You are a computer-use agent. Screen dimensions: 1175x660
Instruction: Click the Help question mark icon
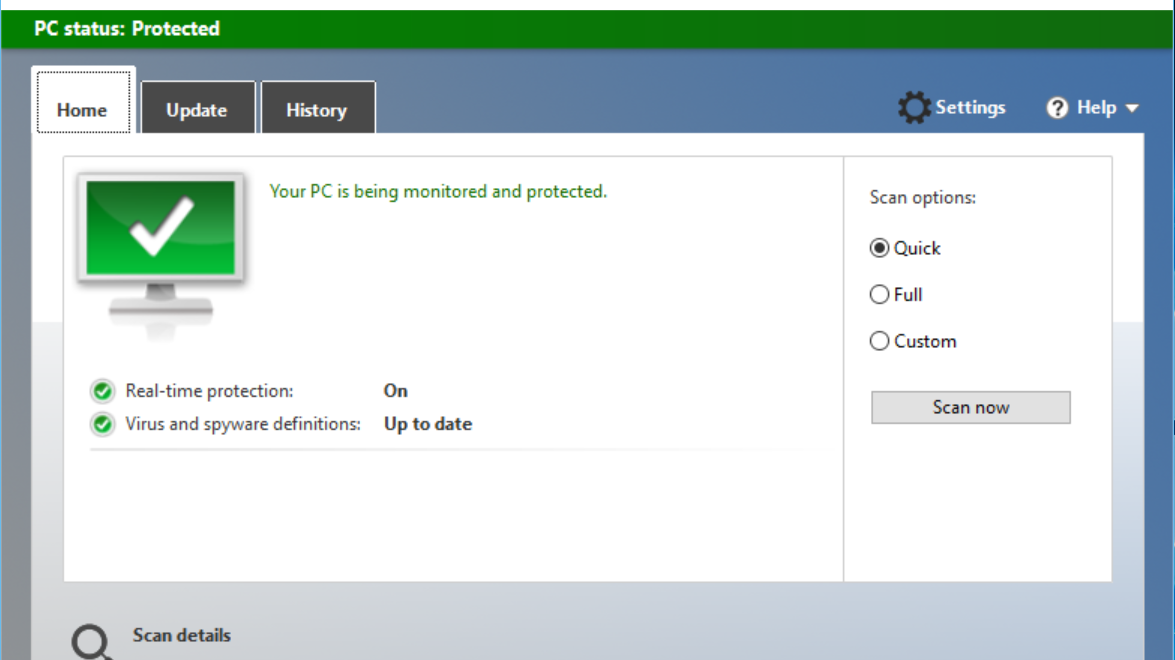1058,107
